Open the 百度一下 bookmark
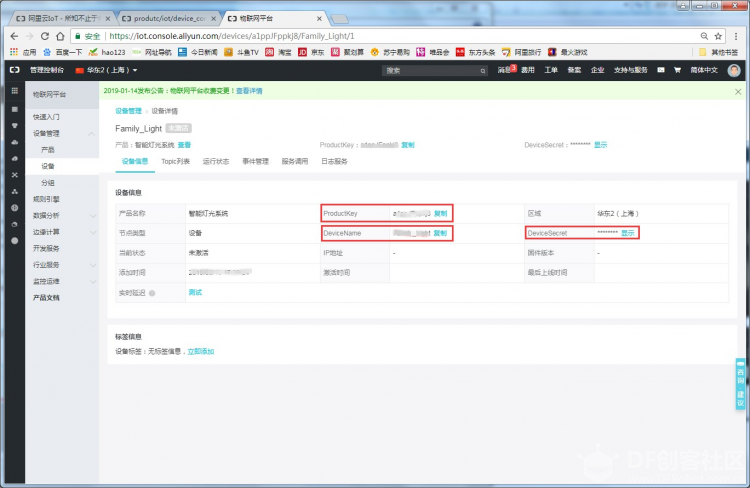 tap(63, 52)
